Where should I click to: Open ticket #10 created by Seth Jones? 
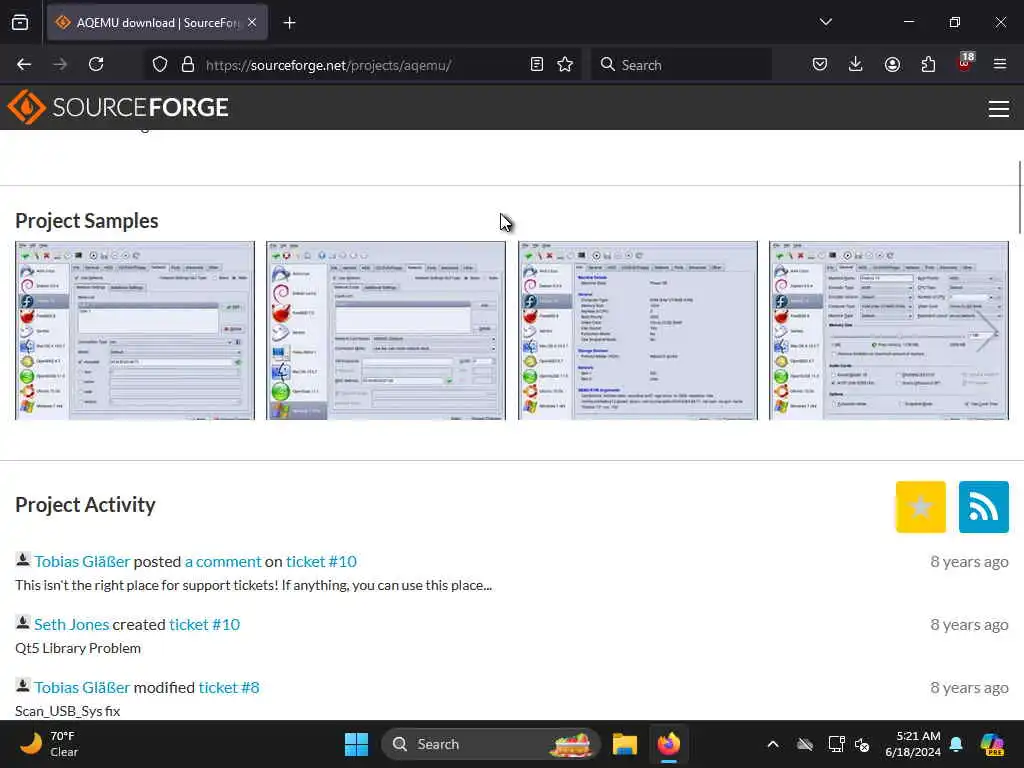point(204,624)
